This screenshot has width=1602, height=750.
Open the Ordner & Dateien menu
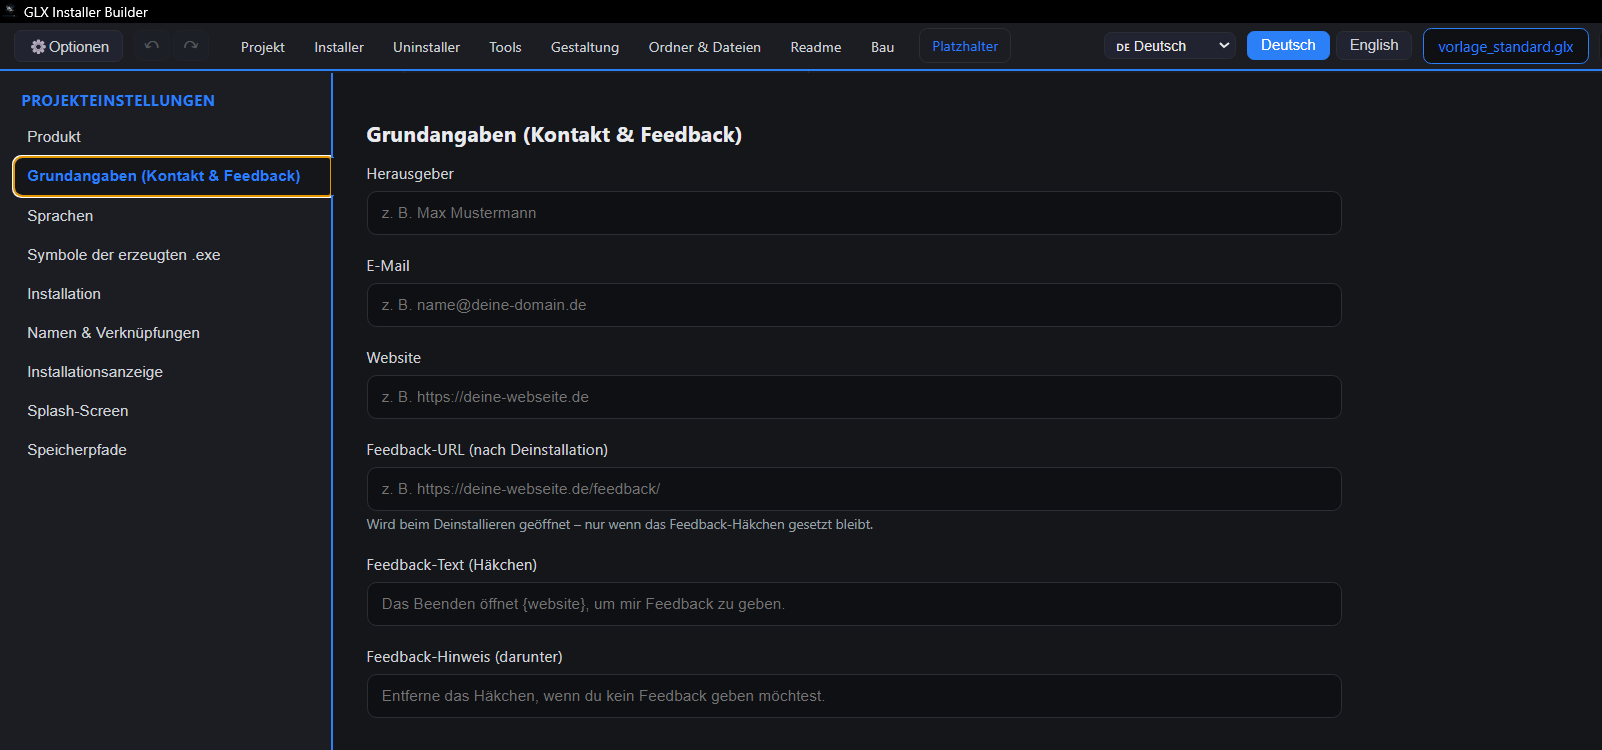pyautogui.click(x=705, y=47)
